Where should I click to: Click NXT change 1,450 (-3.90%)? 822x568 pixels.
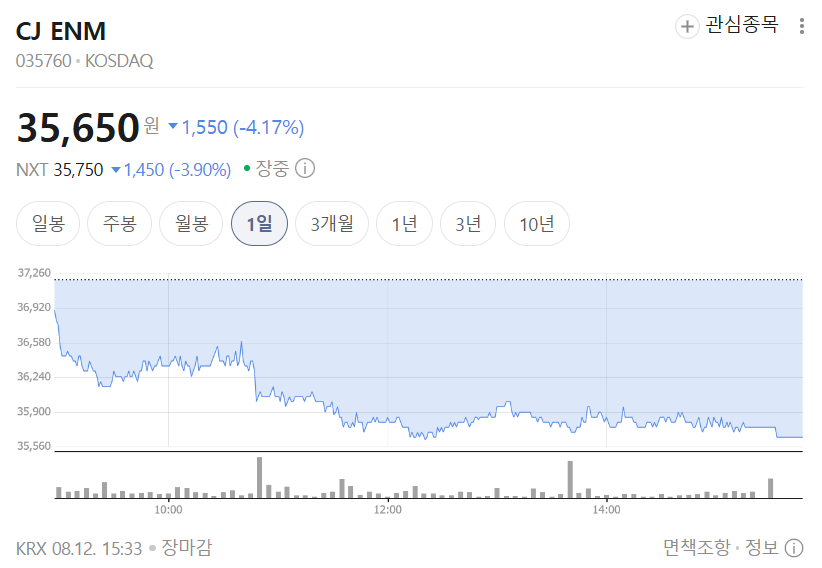coord(171,170)
